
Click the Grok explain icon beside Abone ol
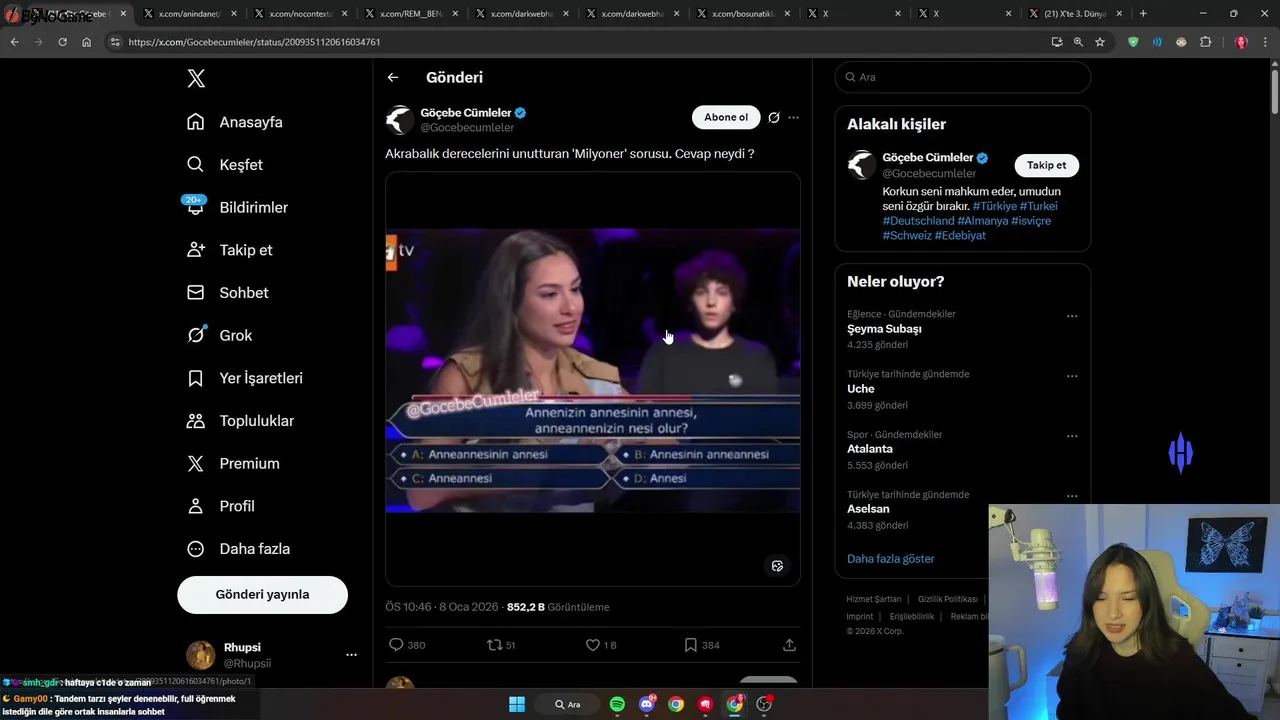pyautogui.click(x=773, y=118)
